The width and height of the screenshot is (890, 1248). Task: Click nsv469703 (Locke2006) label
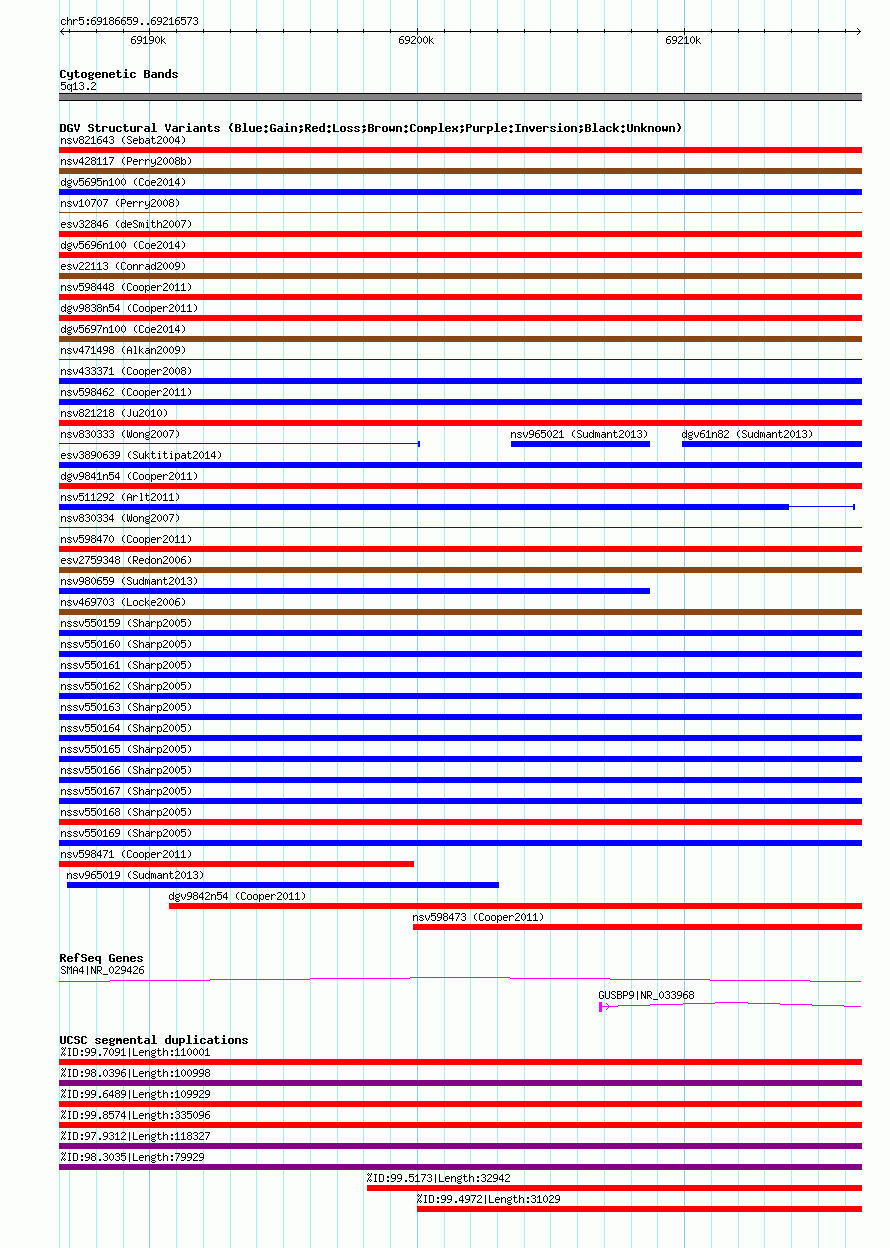pyautogui.click(x=122, y=602)
